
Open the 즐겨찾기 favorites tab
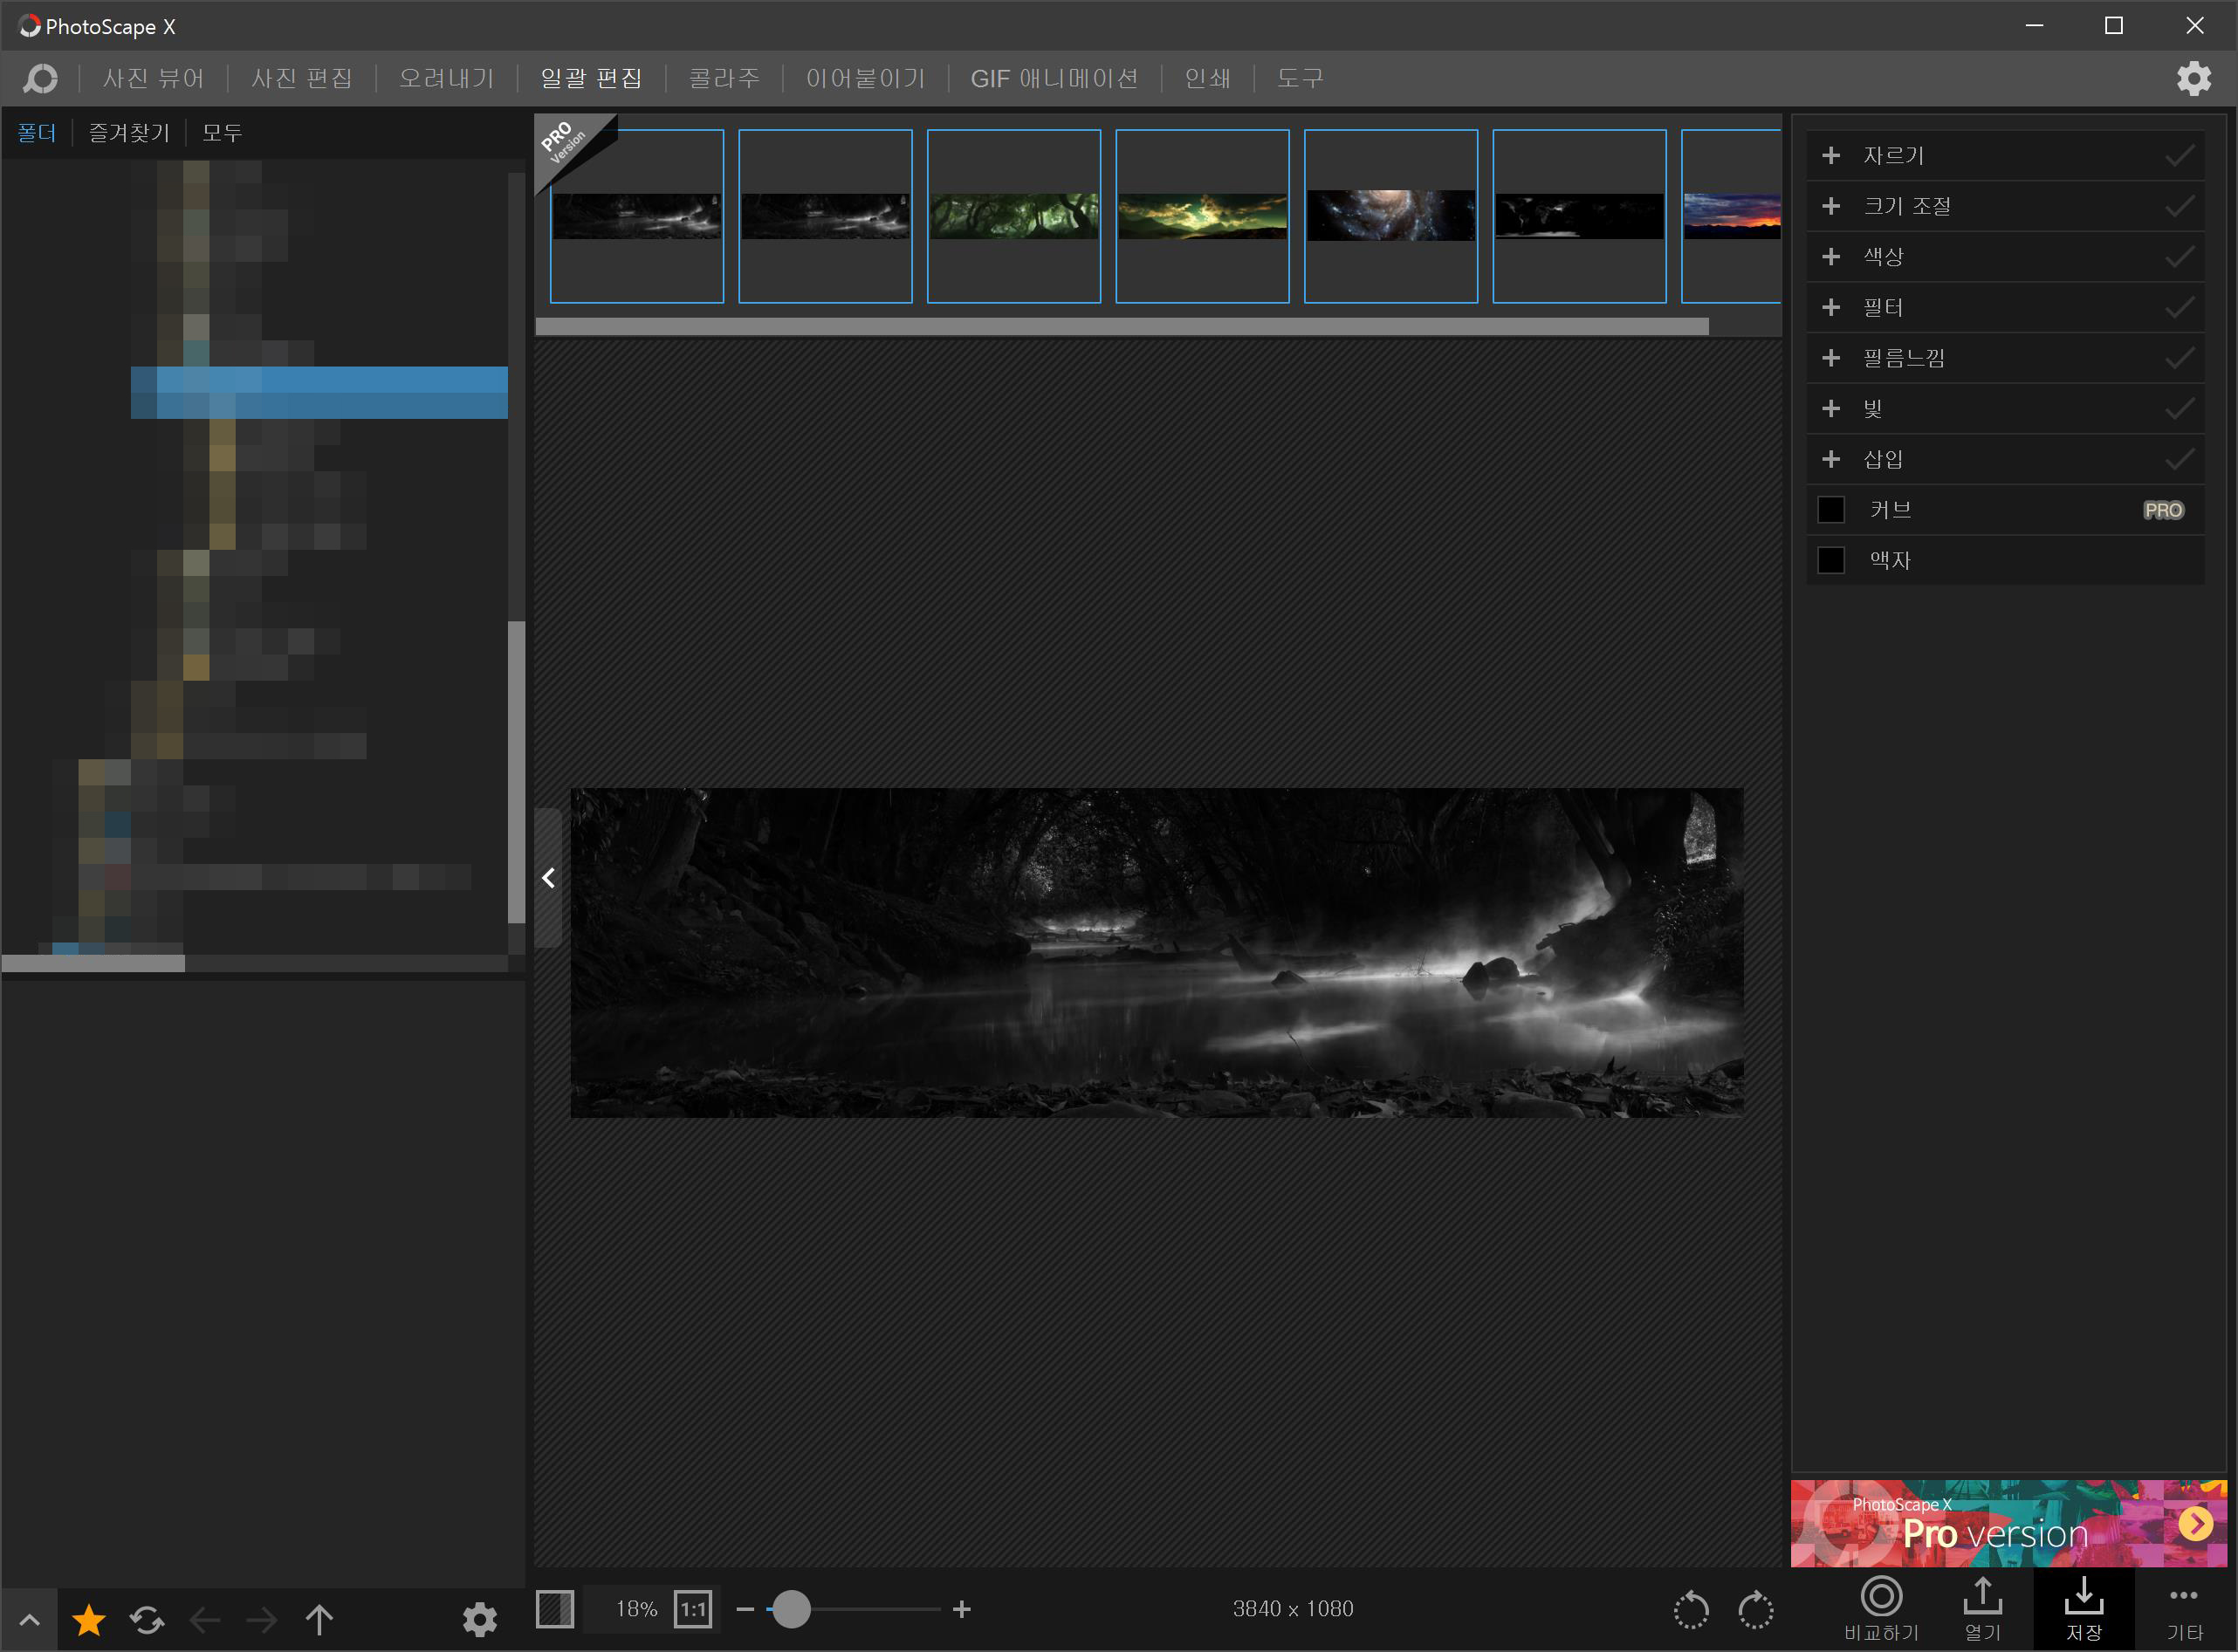point(129,133)
